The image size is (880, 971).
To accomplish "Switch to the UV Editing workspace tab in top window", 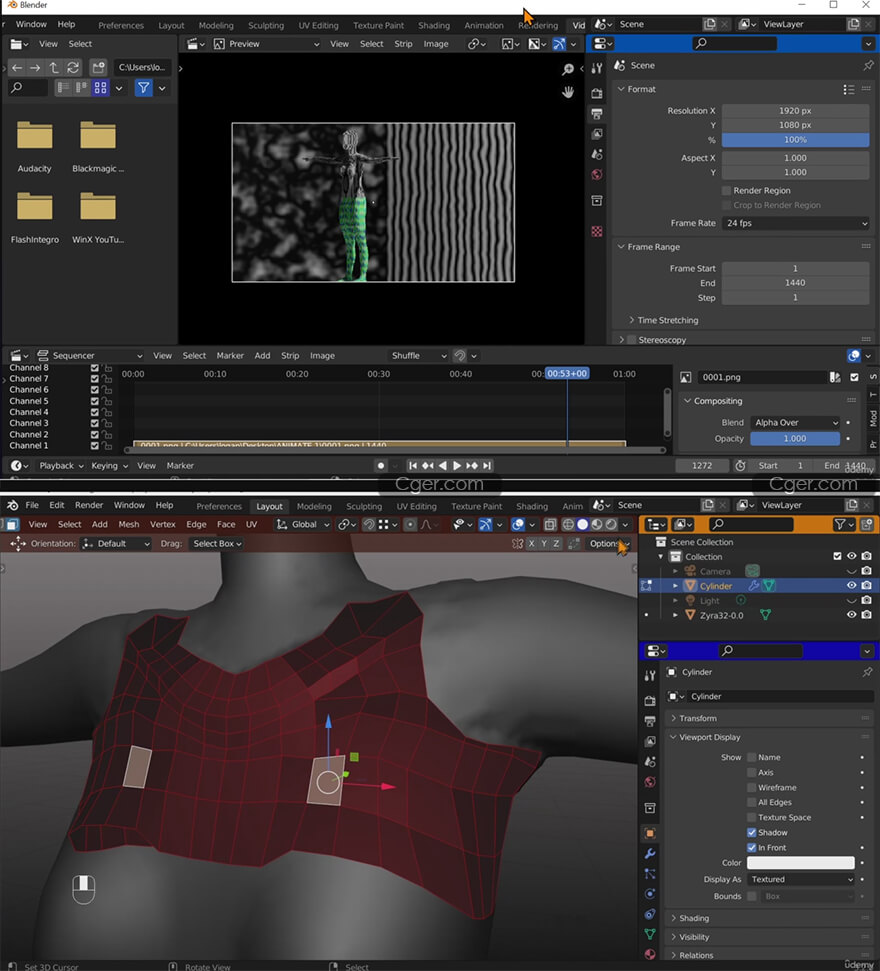I will click(x=318, y=25).
